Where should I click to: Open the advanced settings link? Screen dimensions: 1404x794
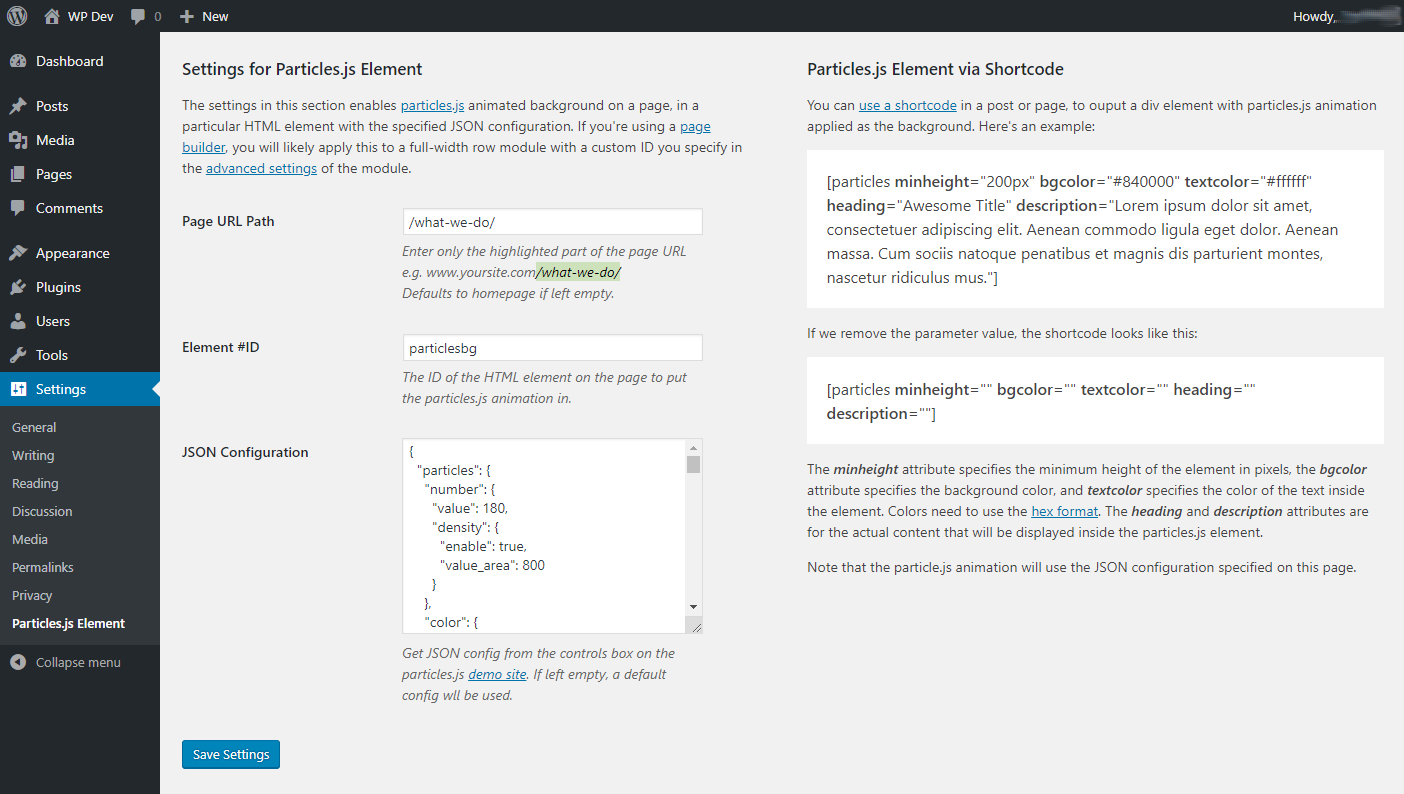(x=261, y=169)
